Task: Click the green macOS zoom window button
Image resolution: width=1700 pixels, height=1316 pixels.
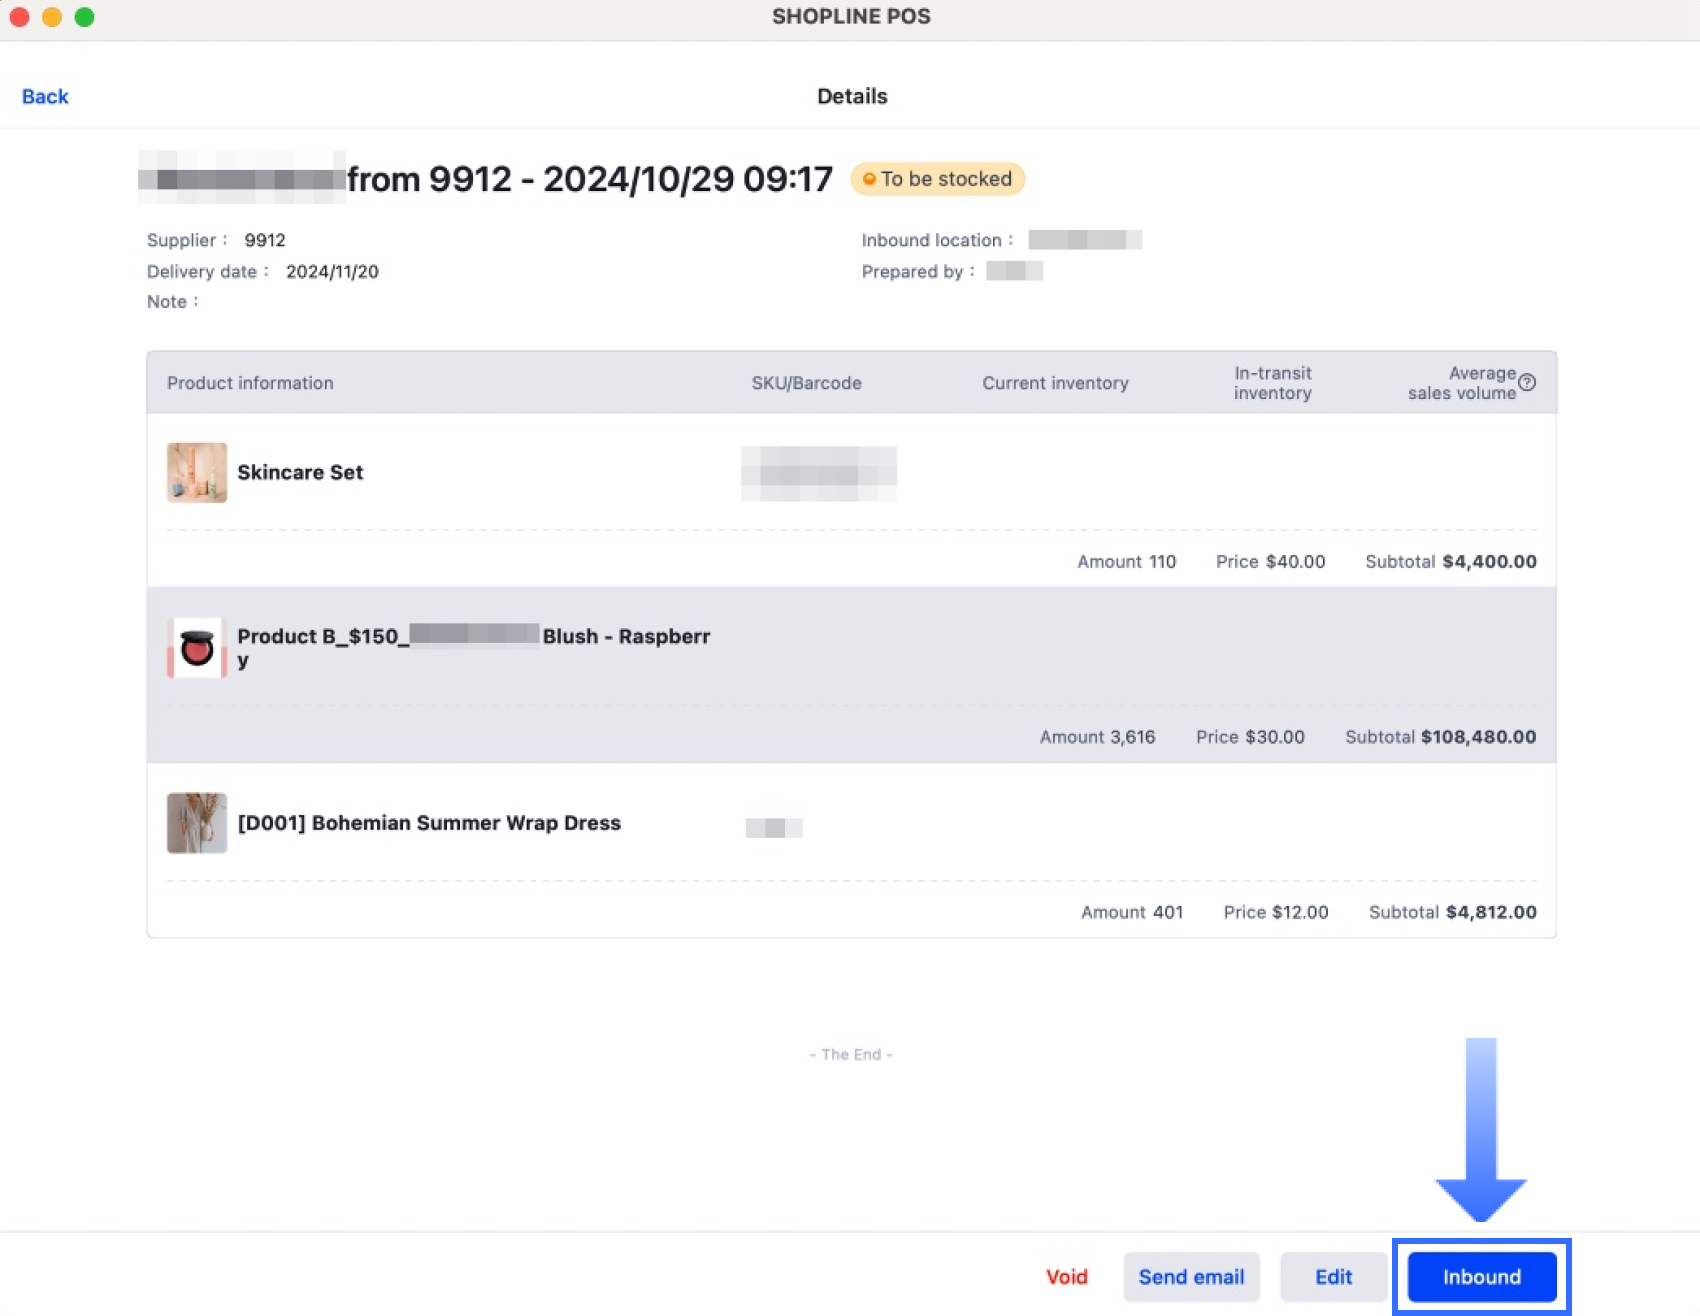Action: 84,17
